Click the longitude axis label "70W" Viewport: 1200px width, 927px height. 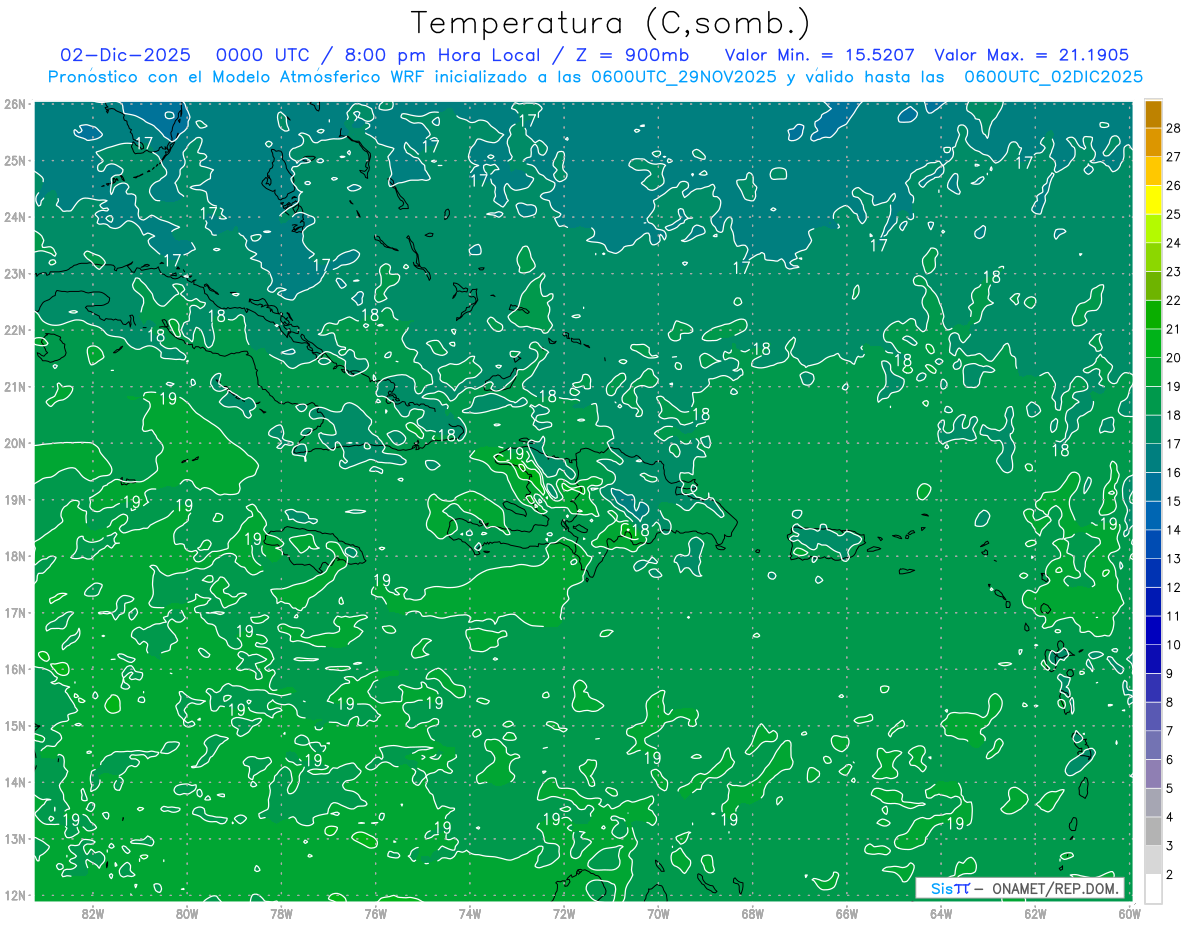pos(658,913)
